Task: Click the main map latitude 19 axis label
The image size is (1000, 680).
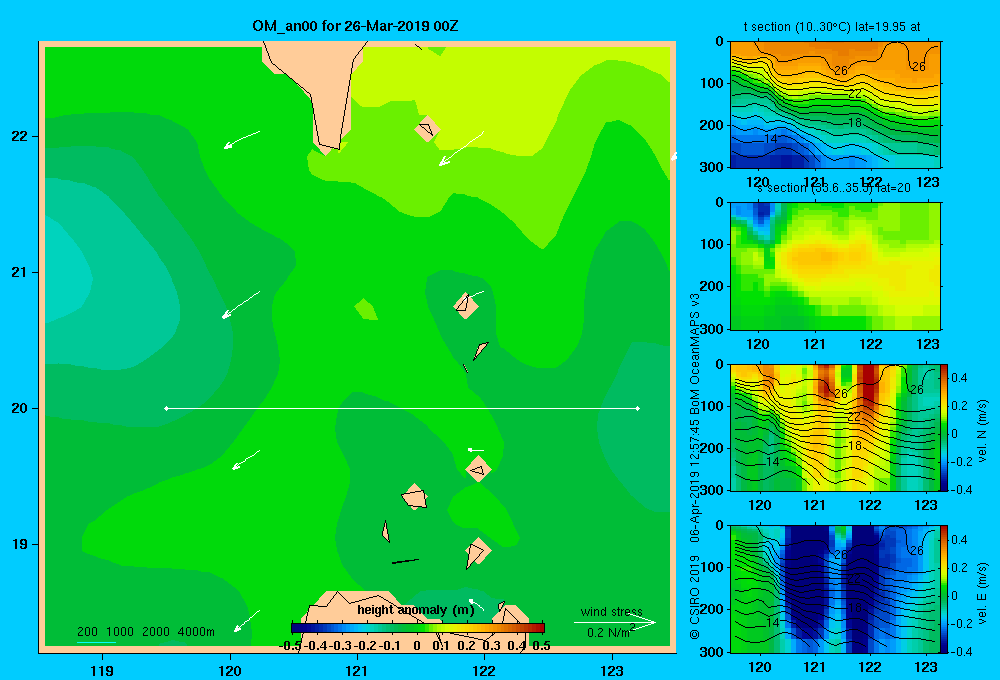Action: pyautogui.click(x=20, y=544)
